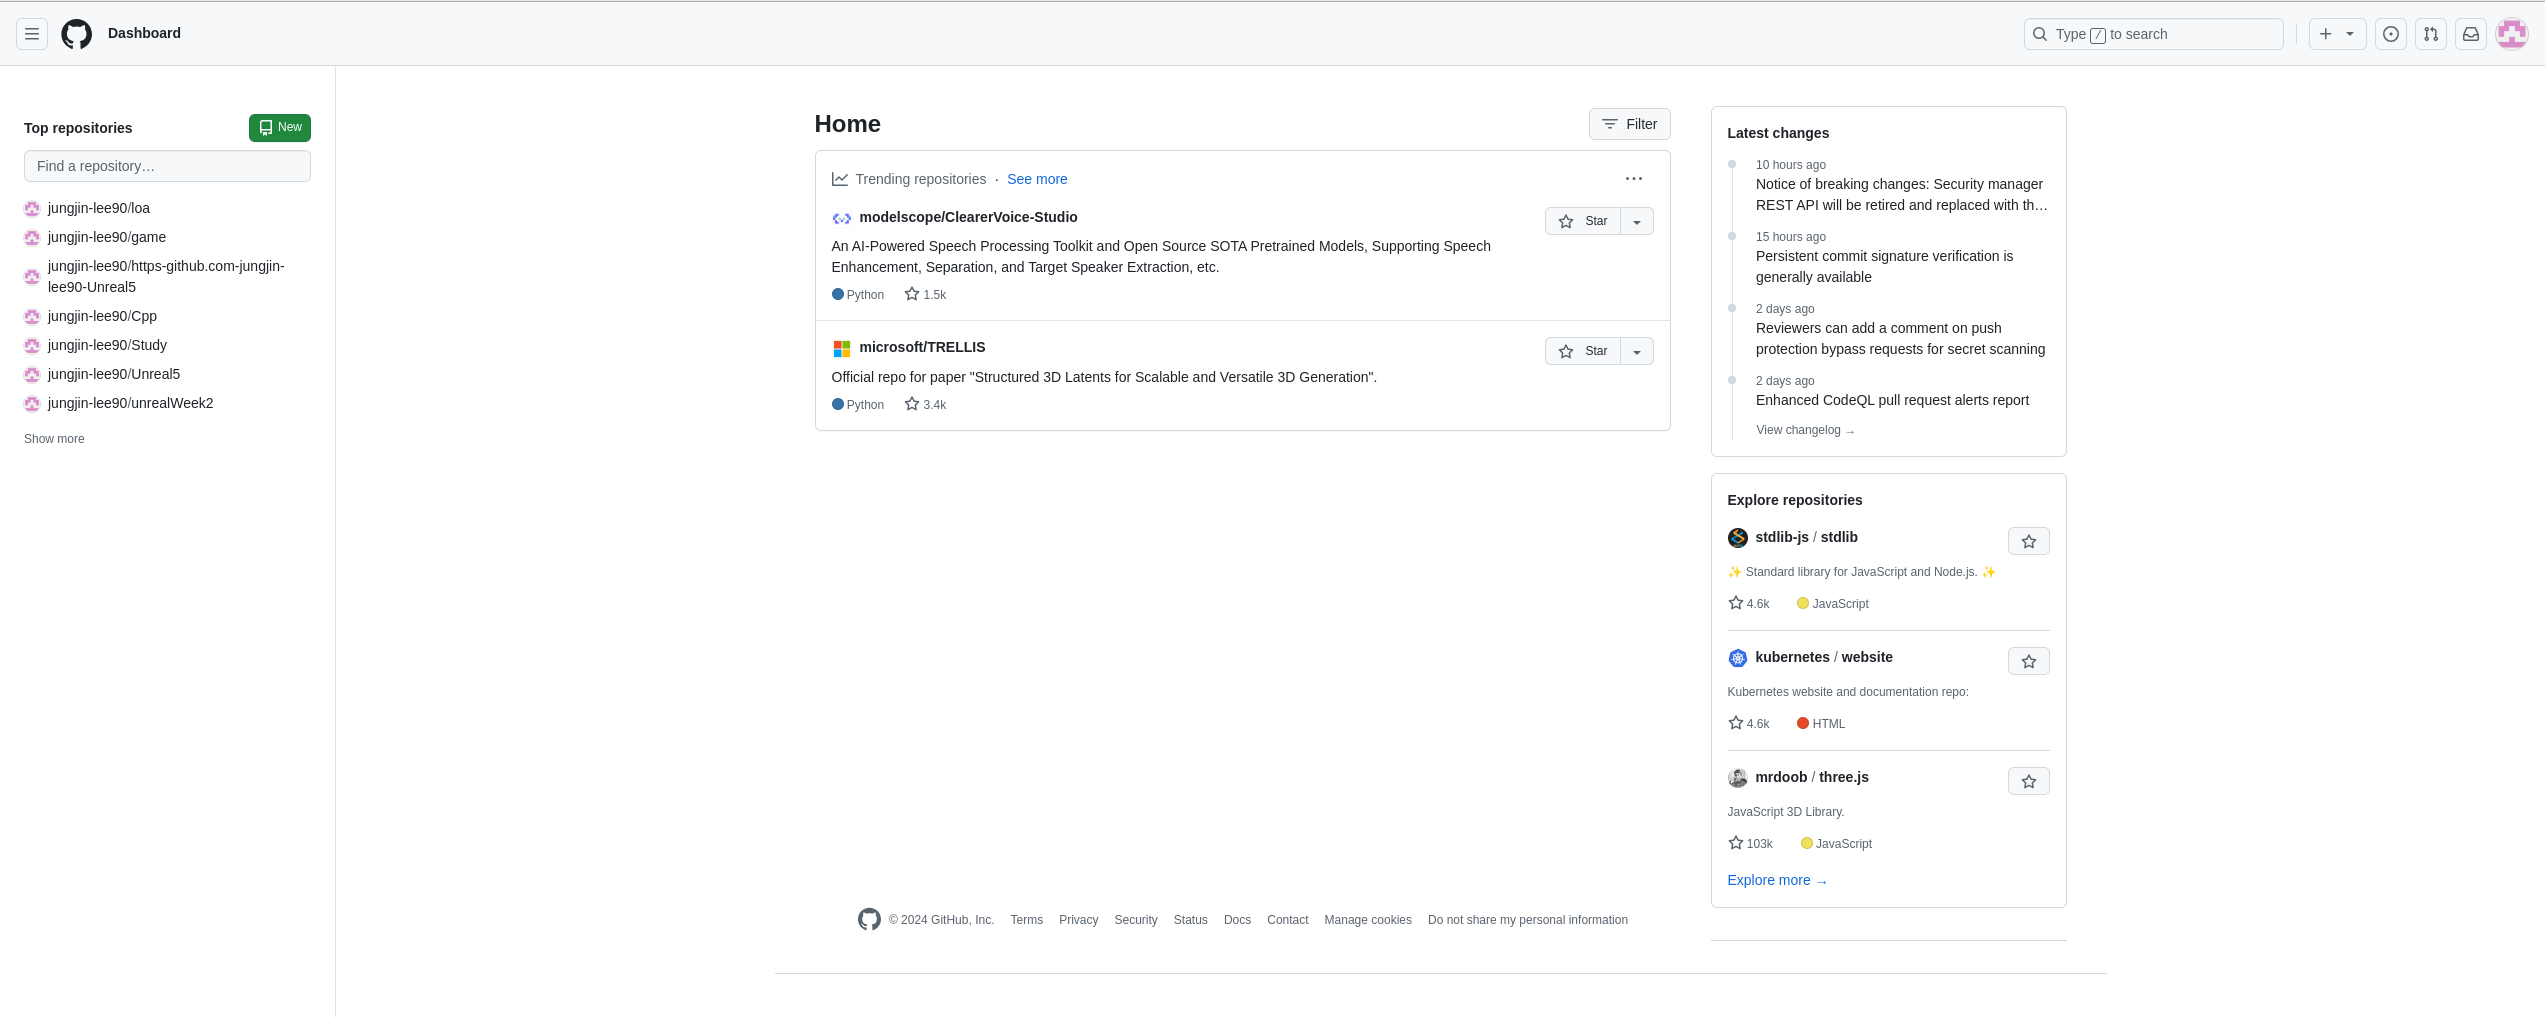The image size is (2545, 1017).
Task: Click View changelog link
Action: coord(1805,430)
